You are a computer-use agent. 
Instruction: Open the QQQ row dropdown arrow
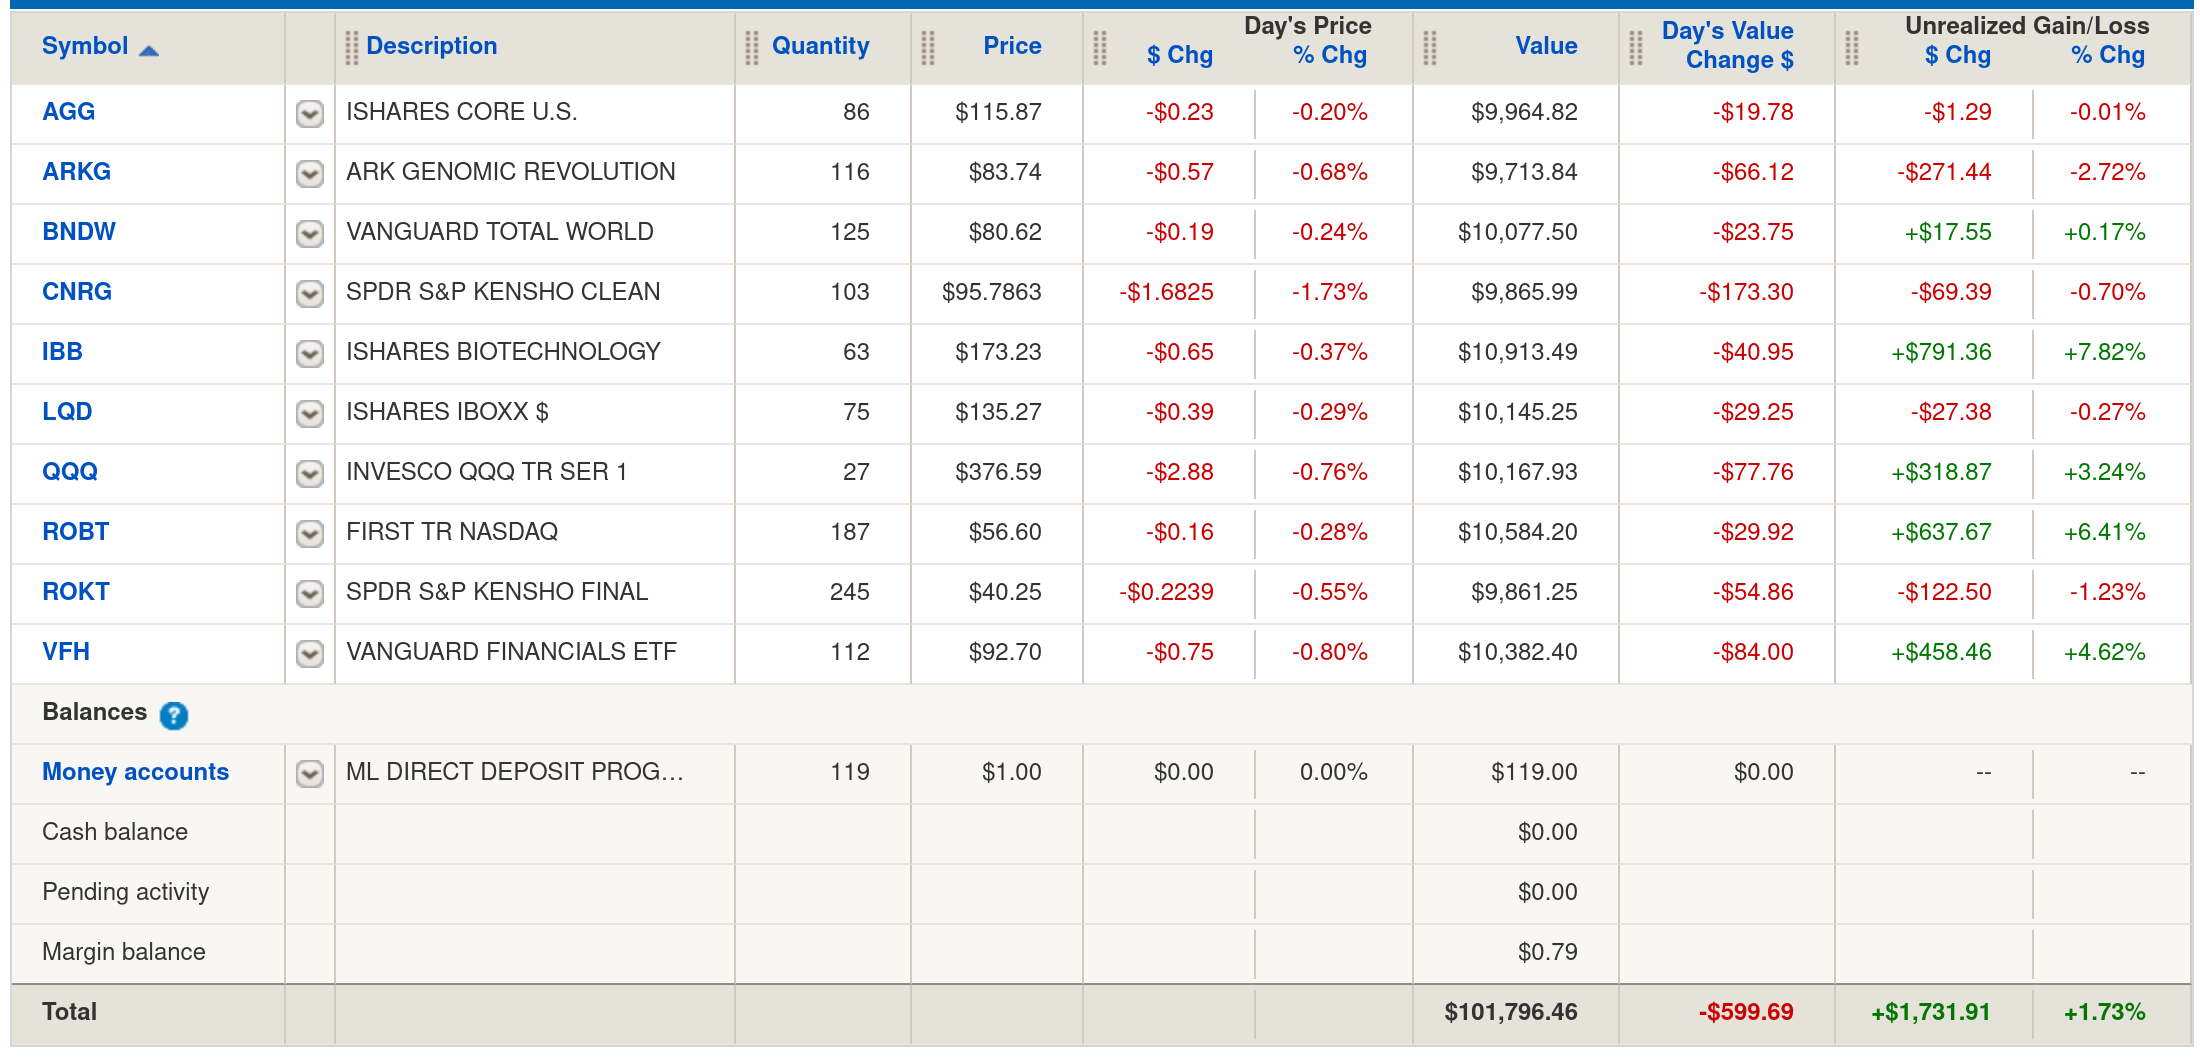[310, 473]
